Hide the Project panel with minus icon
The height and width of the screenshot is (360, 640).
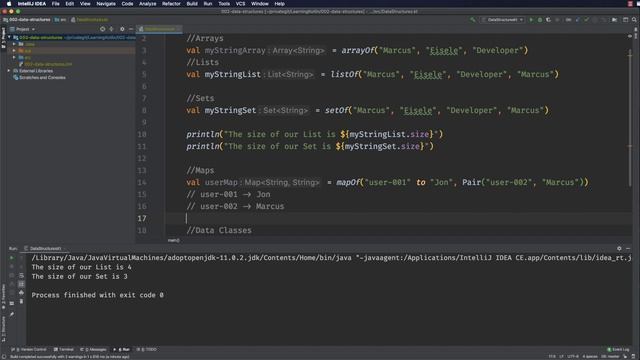click(131, 29)
